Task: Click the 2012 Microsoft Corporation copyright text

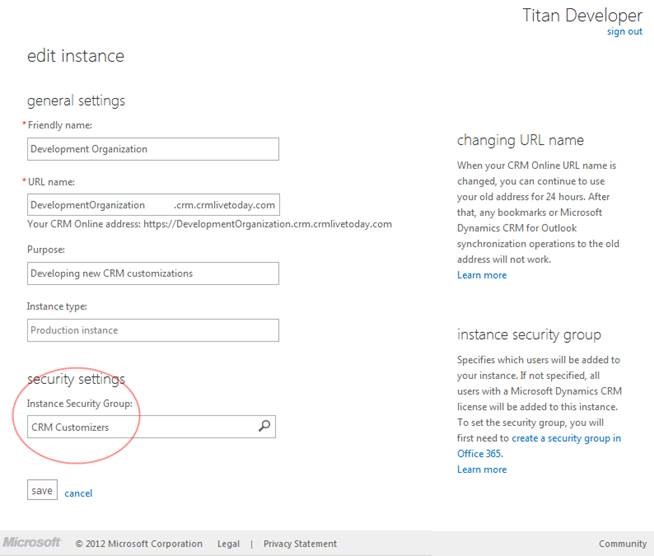Action: point(139,544)
